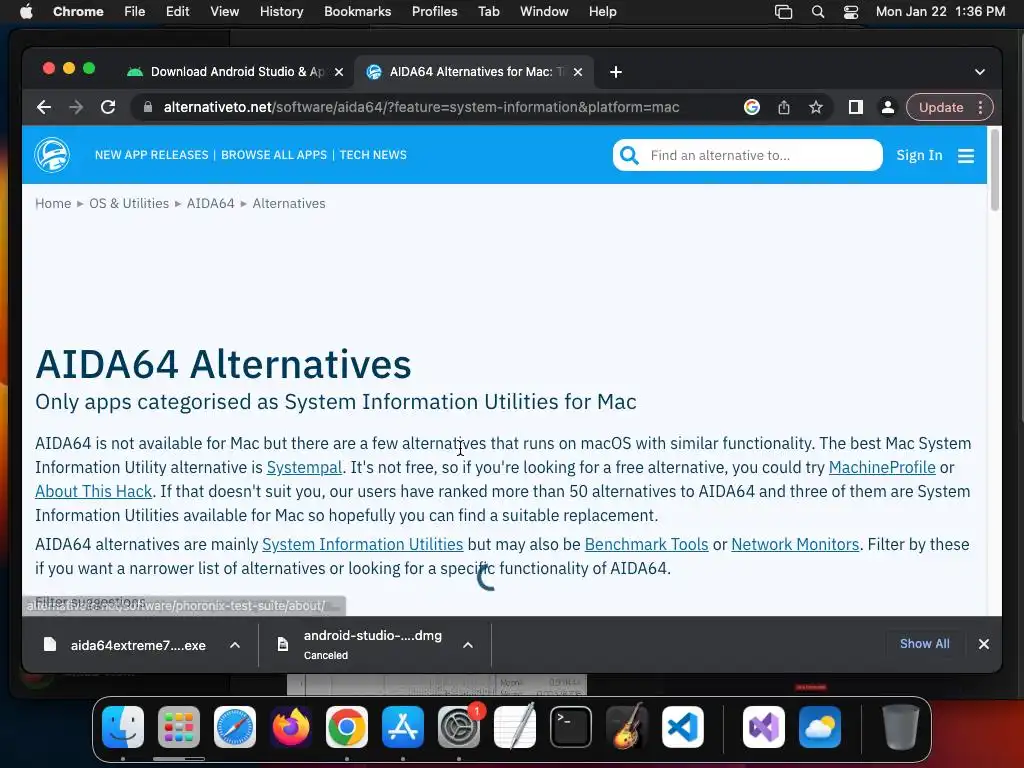Open System Preferences from the Dock
This screenshot has height=768, width=1024.
[x=459, y=727]
